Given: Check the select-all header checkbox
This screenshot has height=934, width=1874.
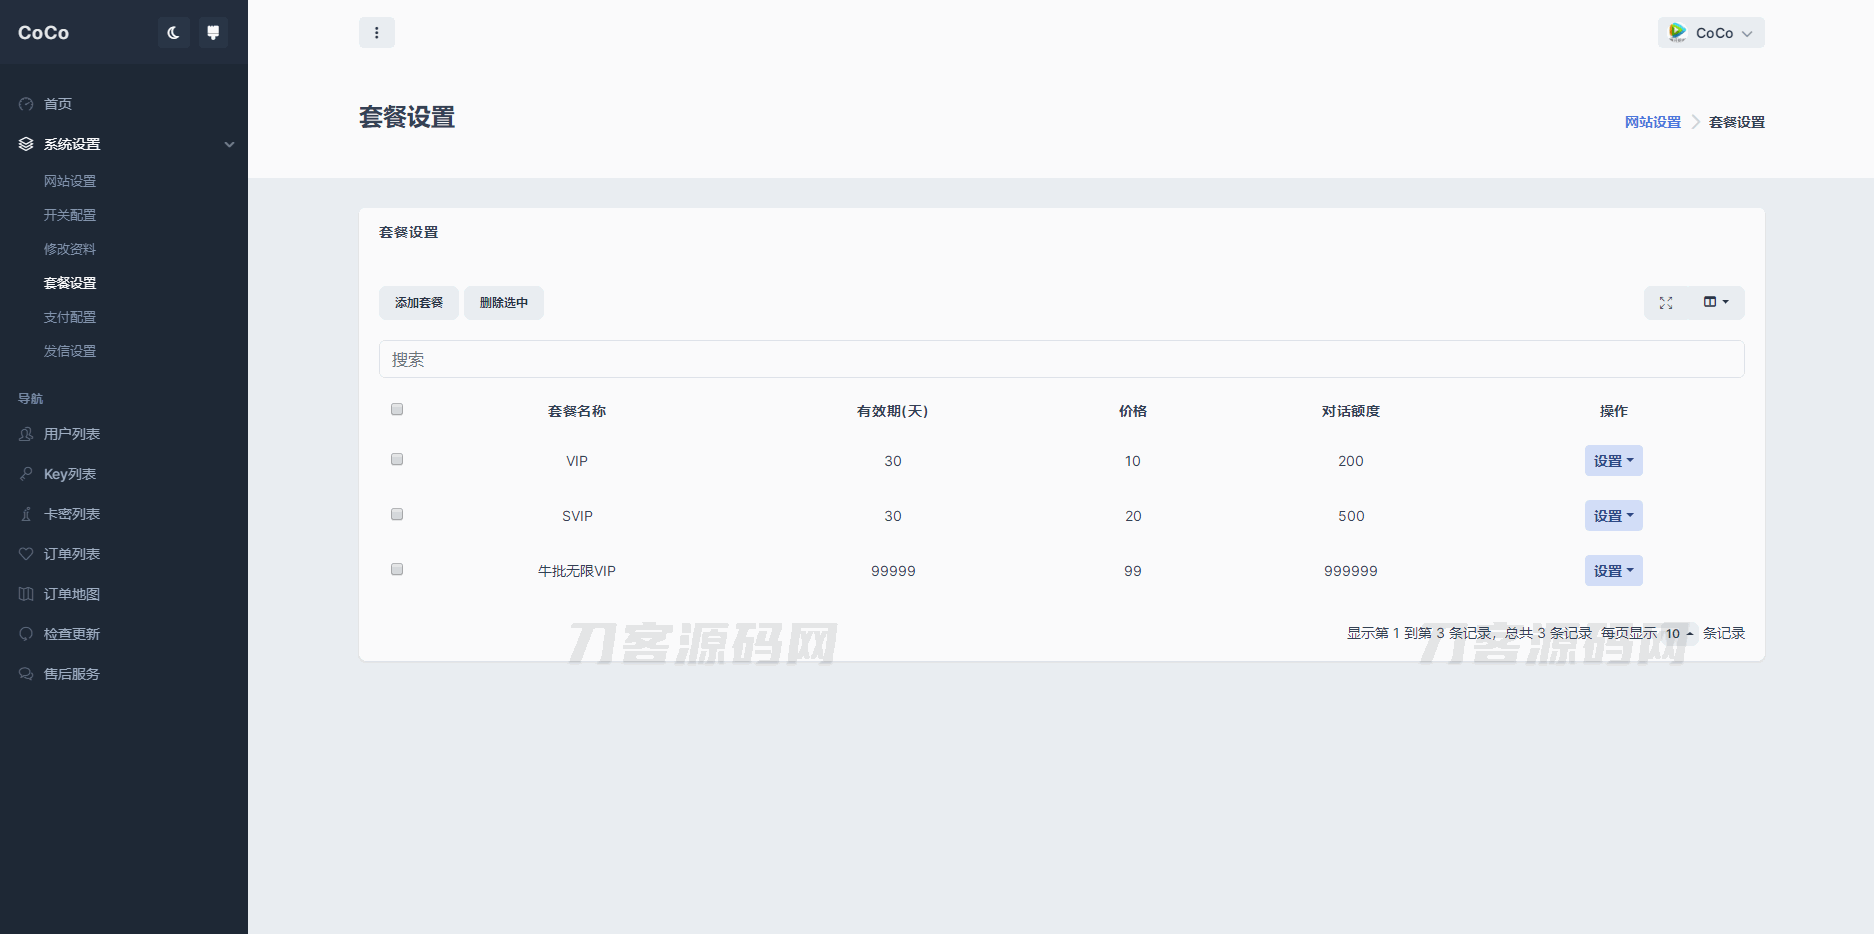Looking at the screenshot, I should tap(397, 409).
